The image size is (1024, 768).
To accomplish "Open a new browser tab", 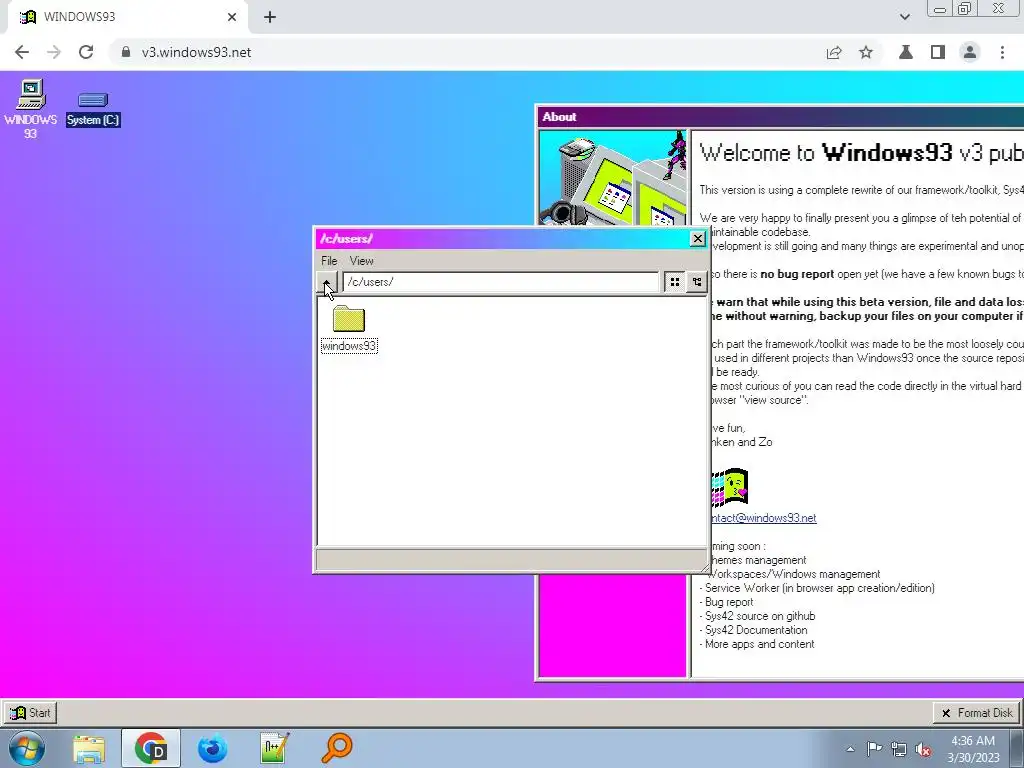I will pos(270,17).
